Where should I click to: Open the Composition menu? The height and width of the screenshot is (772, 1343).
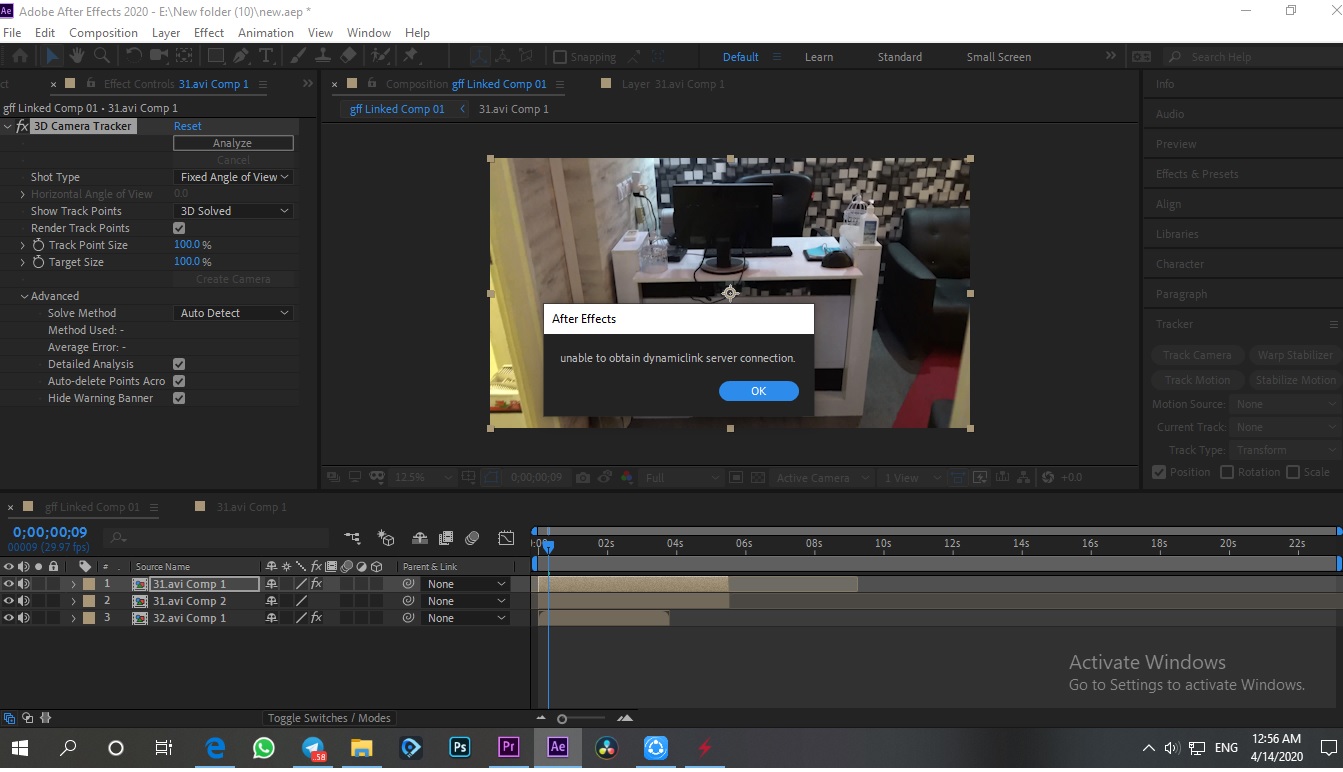tap(104, 33)
